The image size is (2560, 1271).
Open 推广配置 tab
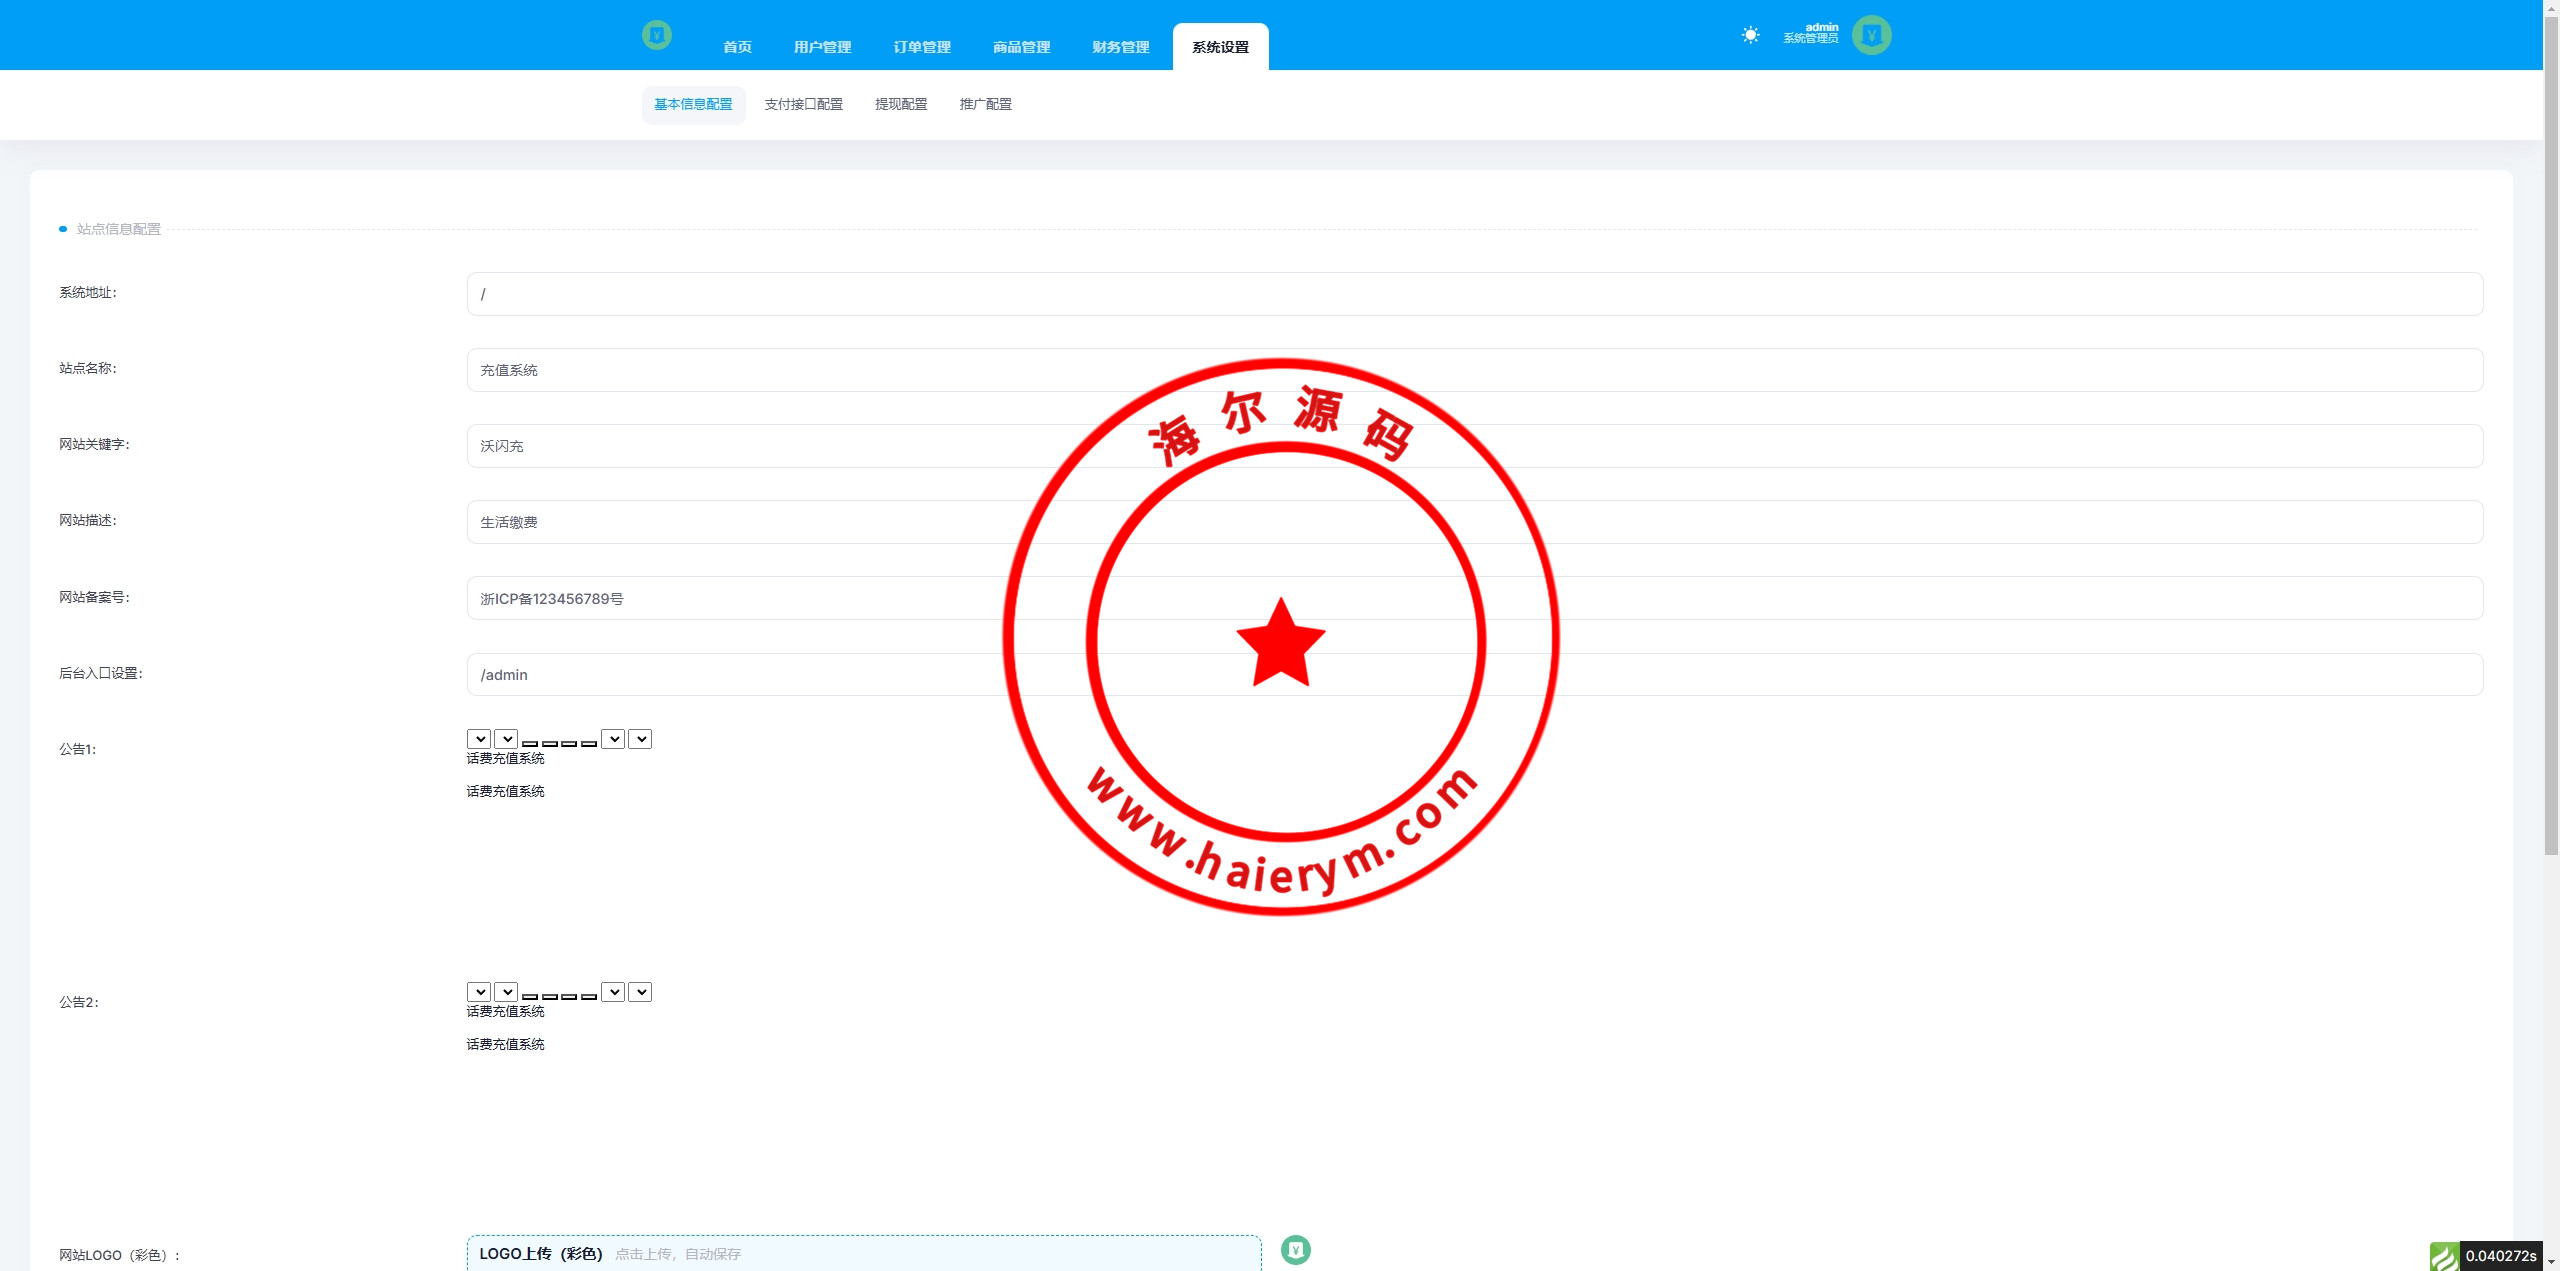[985, 104]
